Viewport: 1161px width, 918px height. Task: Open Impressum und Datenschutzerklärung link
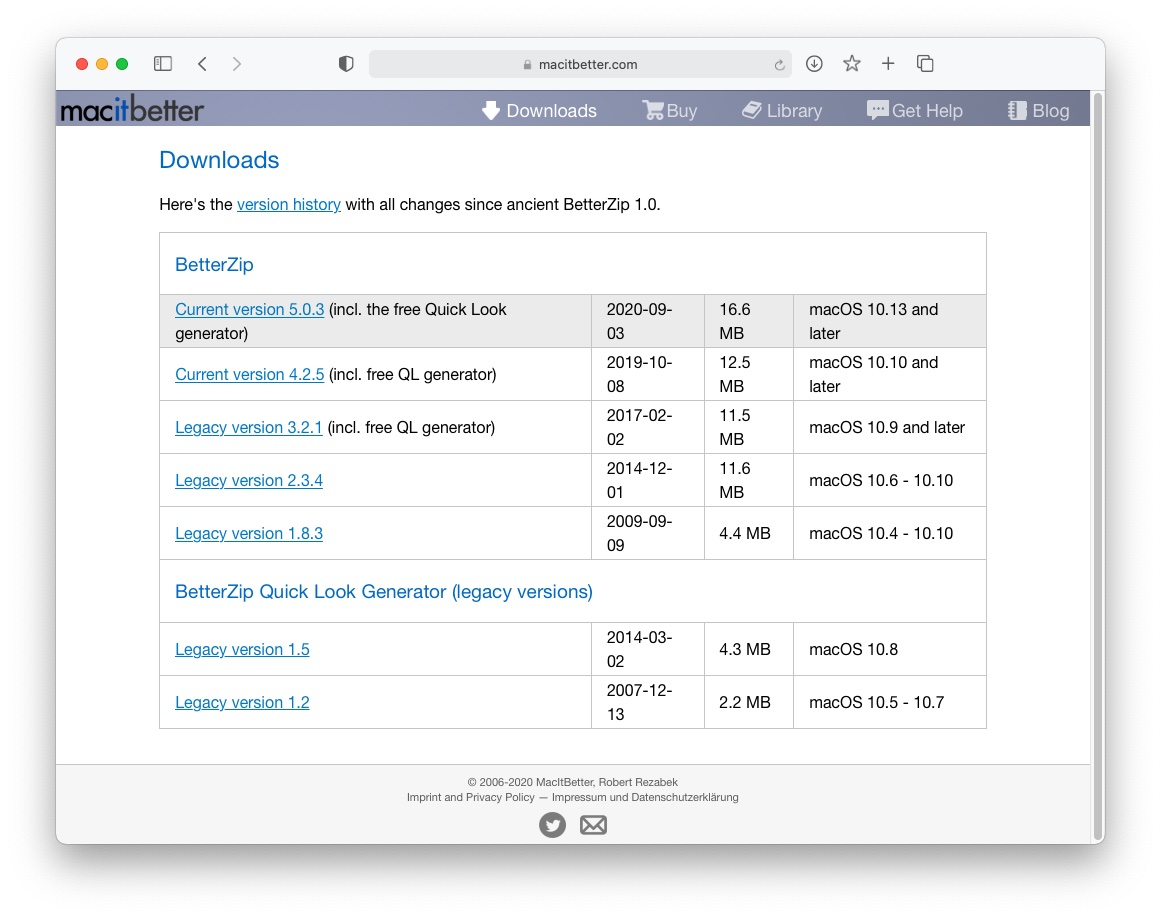coord(645,797)
